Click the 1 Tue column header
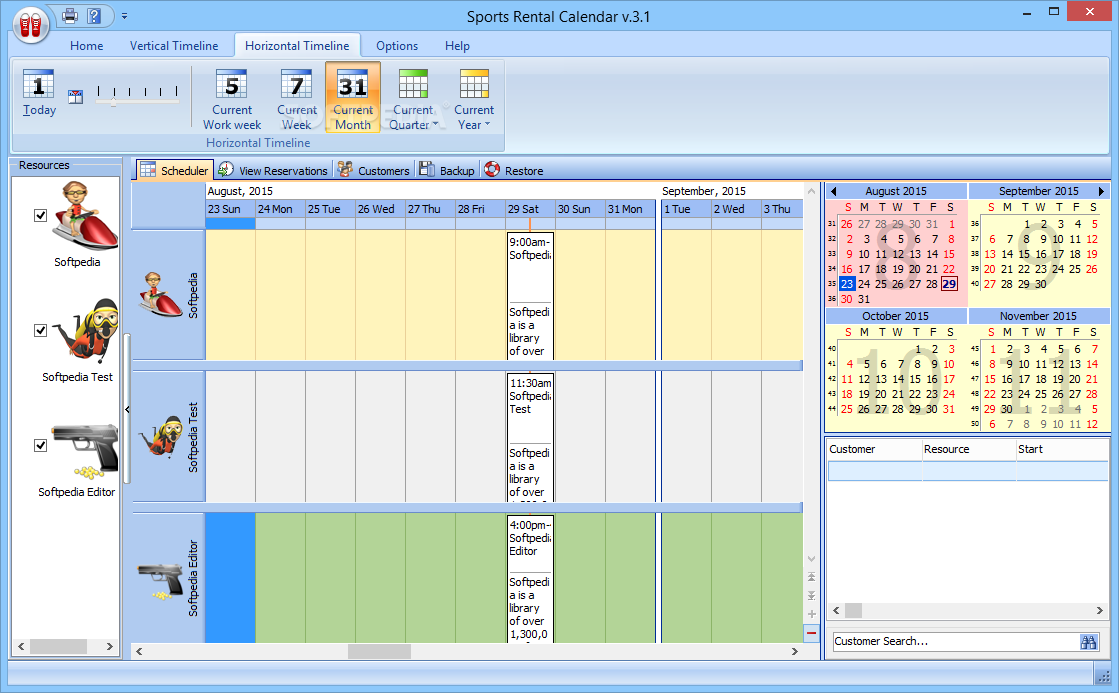The image size is (1119, 693). click(x=687, y=209)
